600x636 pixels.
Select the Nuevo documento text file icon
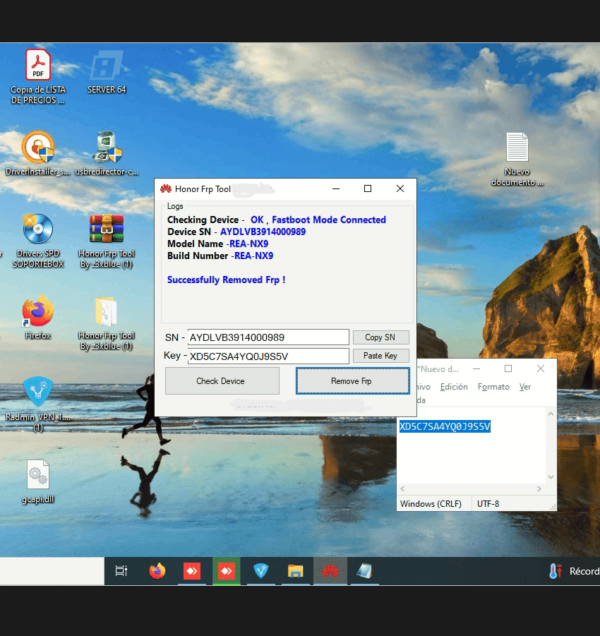tap(517, 159)
